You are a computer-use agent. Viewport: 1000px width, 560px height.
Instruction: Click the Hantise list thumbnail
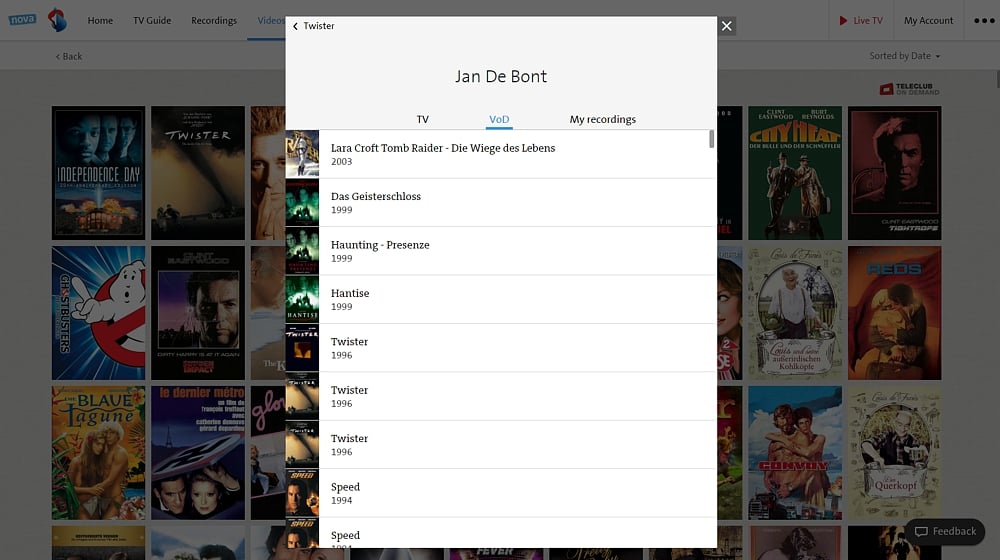[302, 299]
